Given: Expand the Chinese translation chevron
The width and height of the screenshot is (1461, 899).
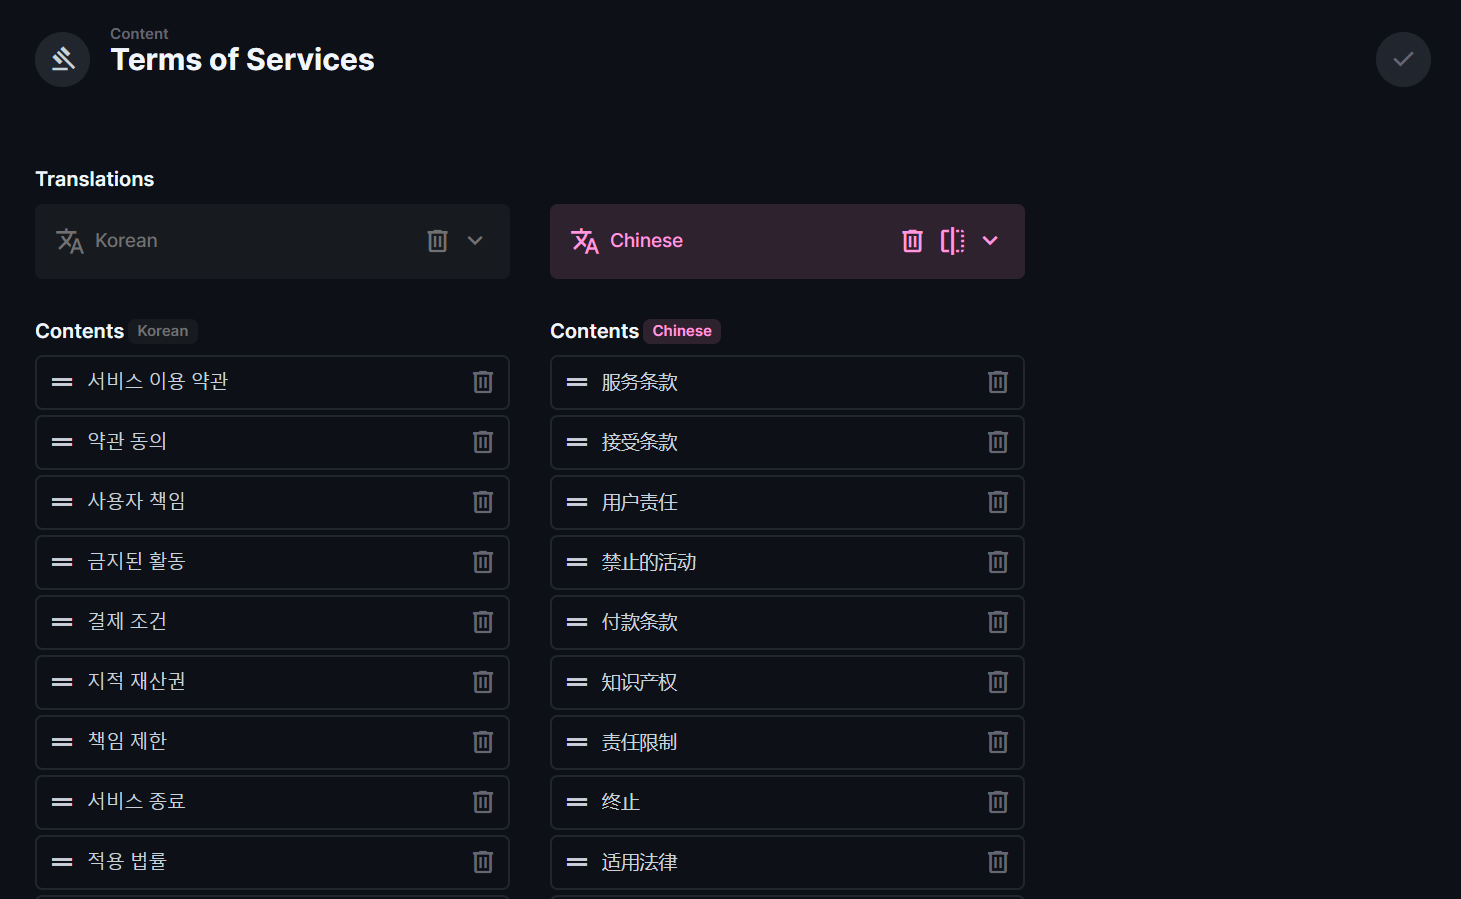Looking at the screenshot, I should coord(990,241).
